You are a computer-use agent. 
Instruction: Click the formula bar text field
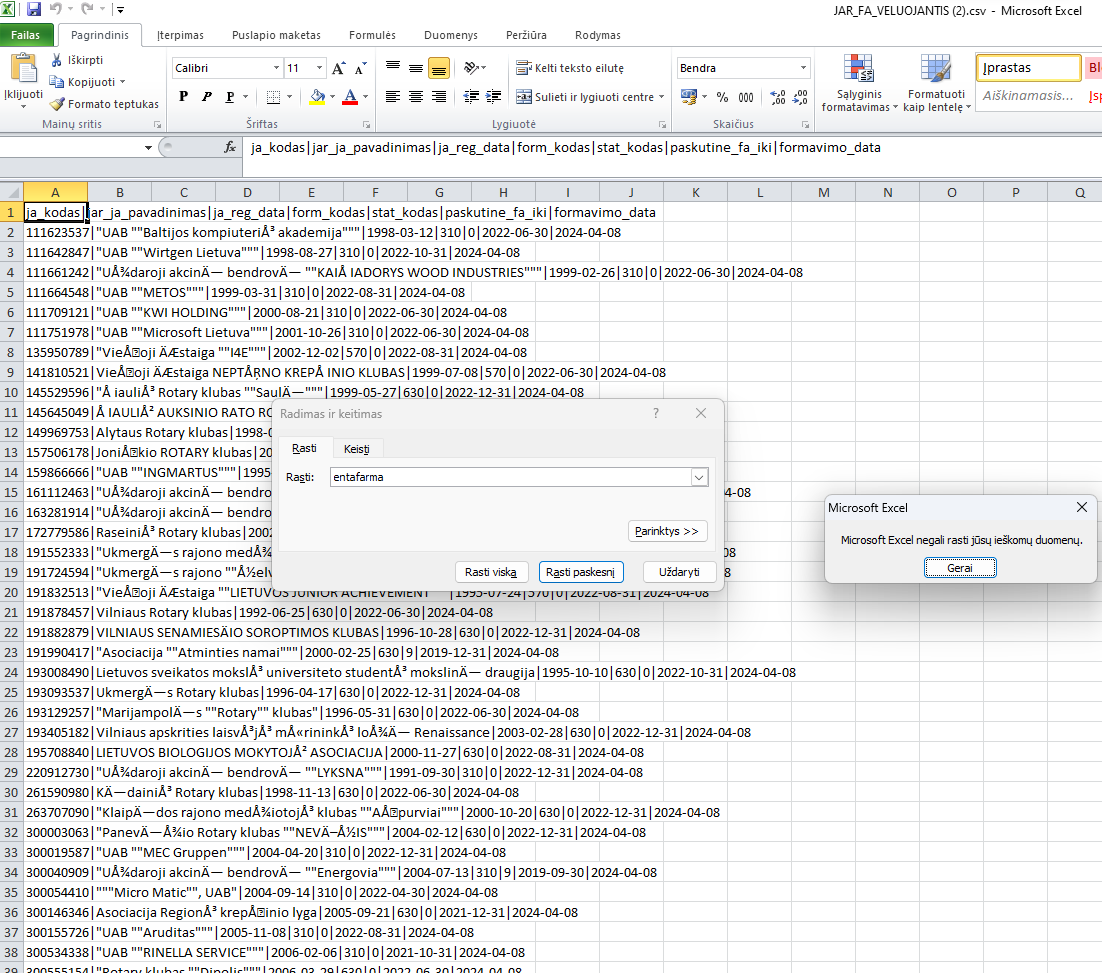(x=660, y=147)
